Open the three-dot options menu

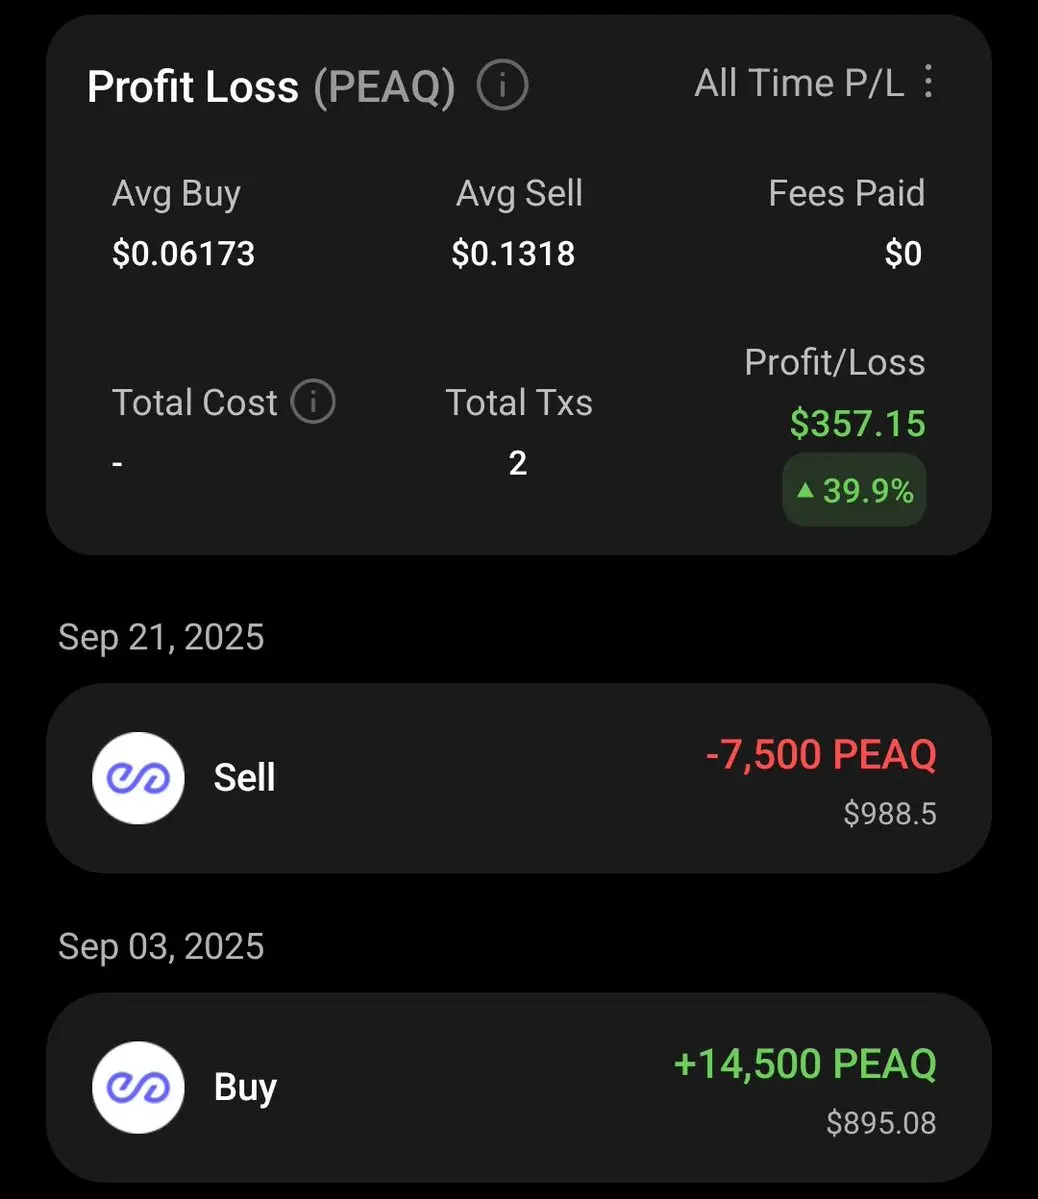928,82
